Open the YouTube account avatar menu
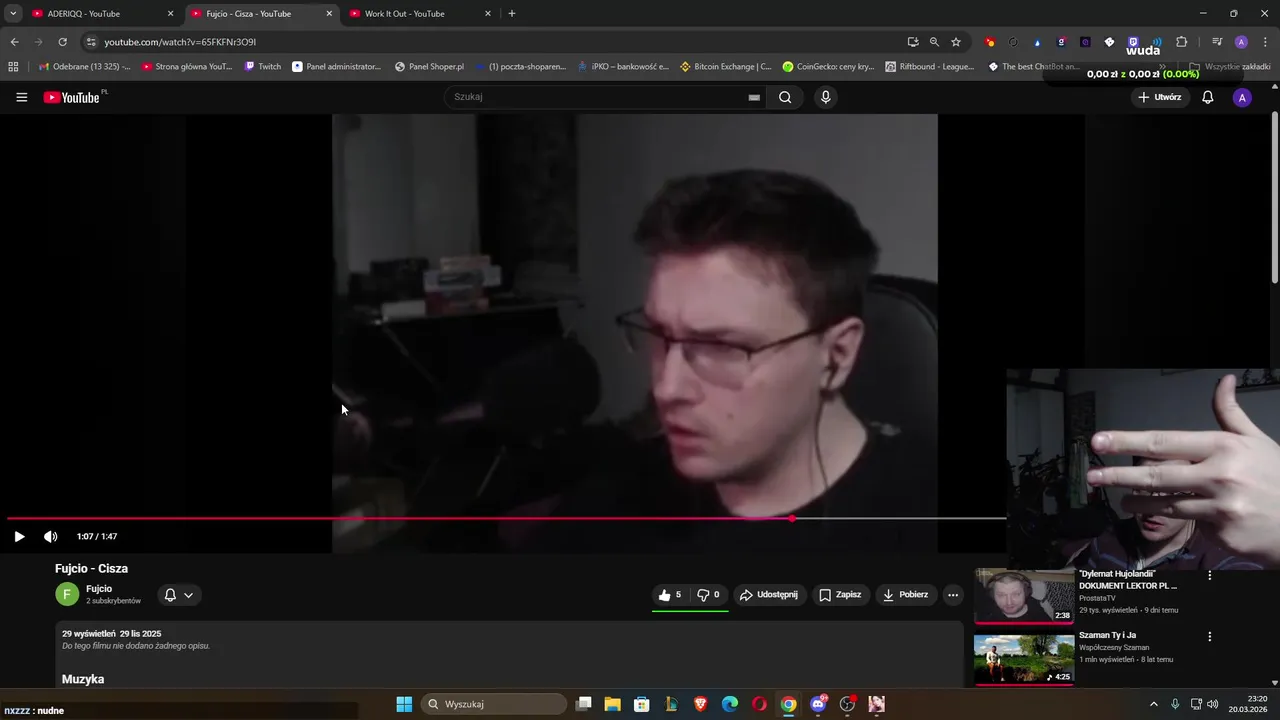 [x=1241, y=97]
